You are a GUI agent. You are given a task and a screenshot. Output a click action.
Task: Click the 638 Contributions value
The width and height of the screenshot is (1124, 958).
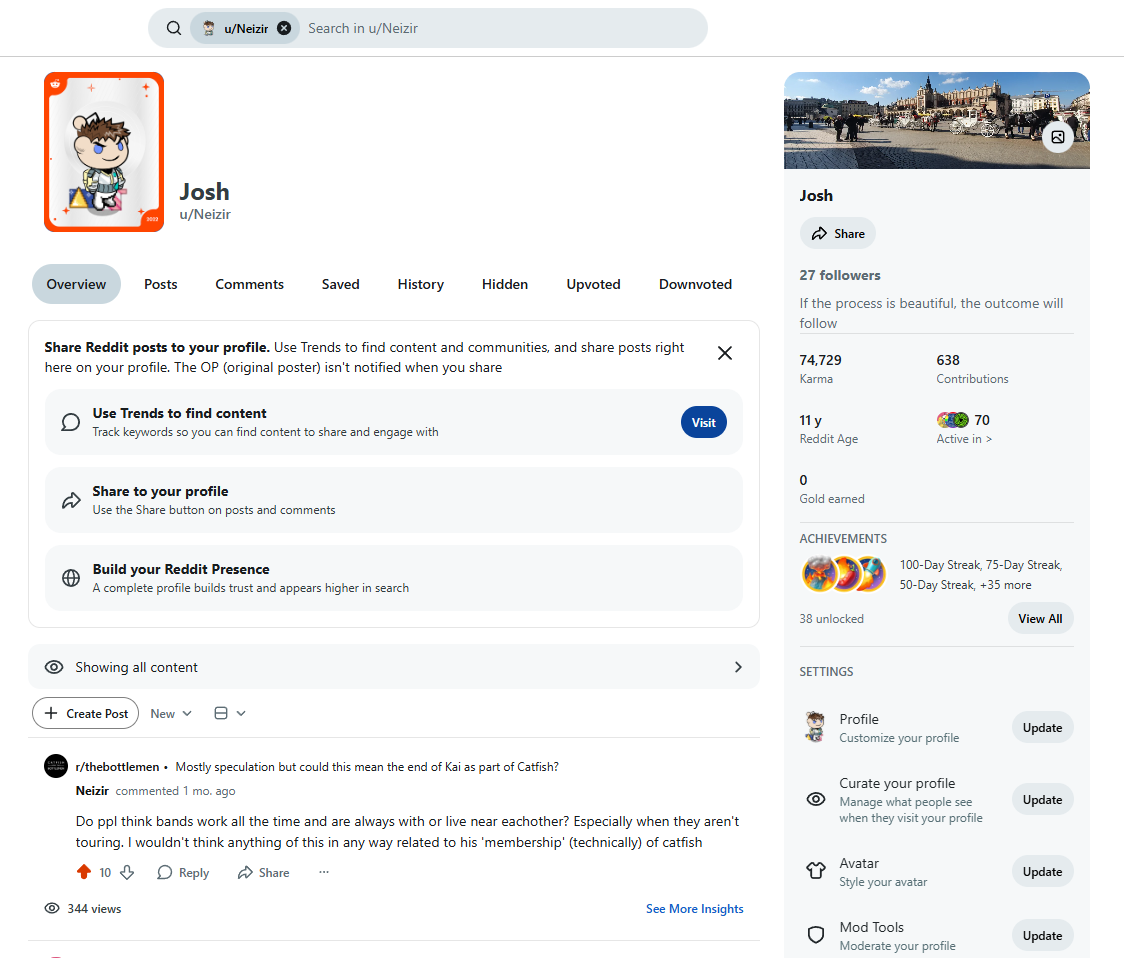[948, 360]
